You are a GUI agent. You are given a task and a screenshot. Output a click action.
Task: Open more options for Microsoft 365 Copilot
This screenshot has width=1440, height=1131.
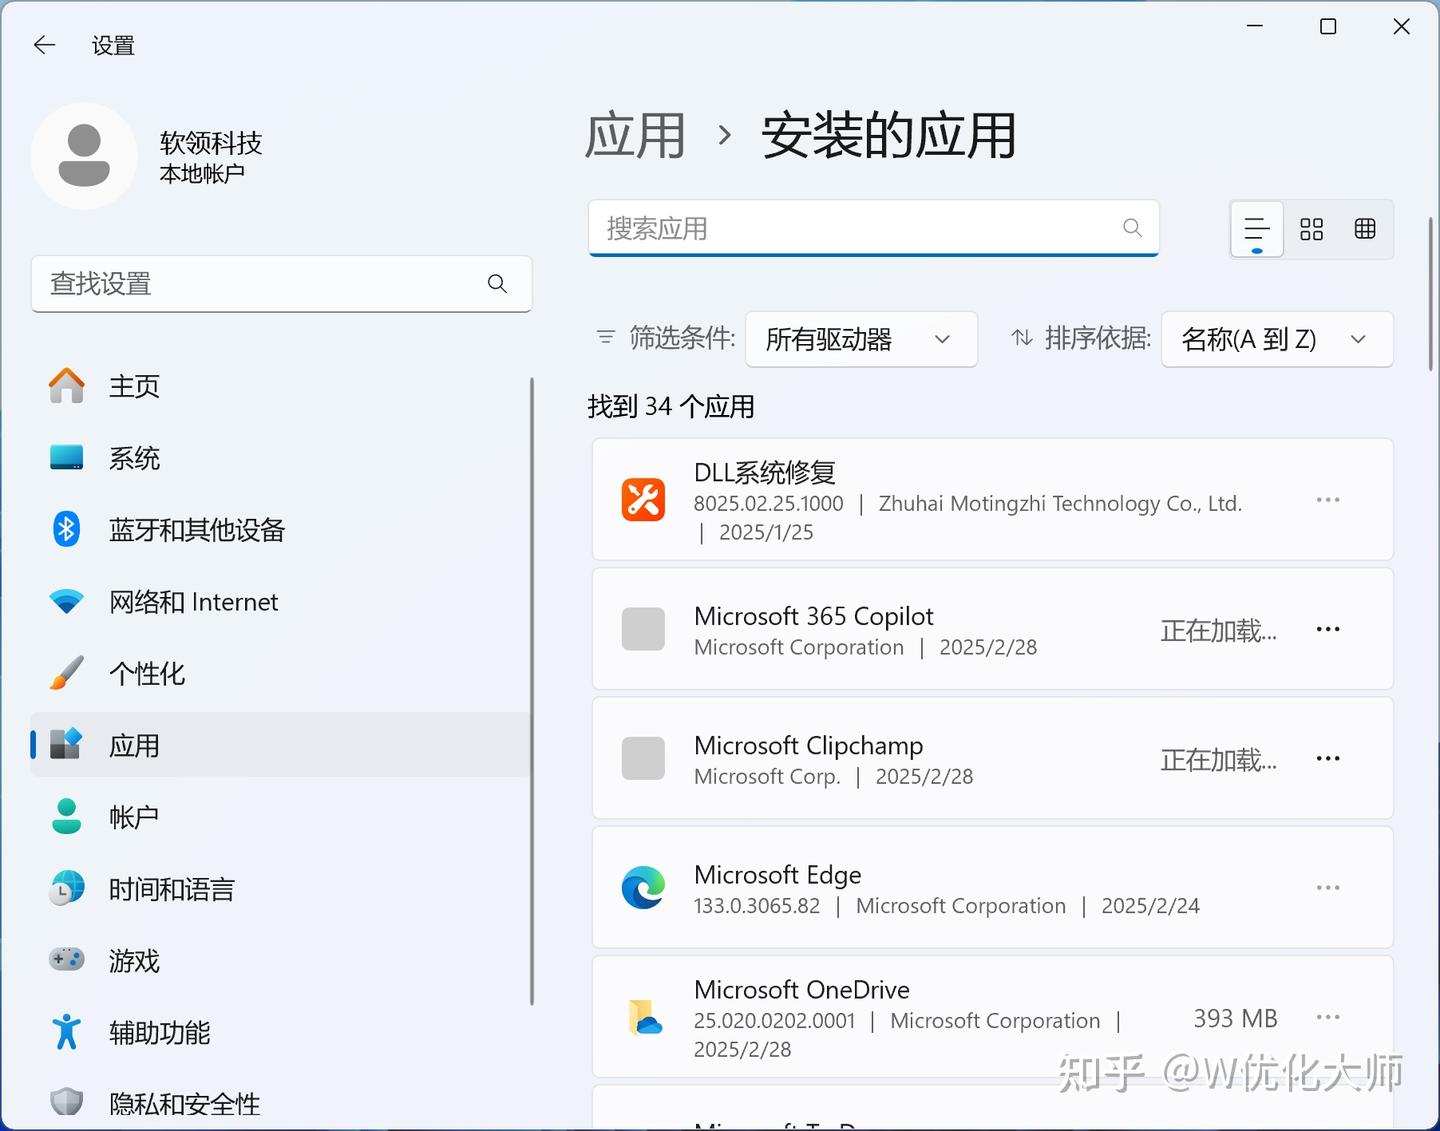pos(1328,629)
